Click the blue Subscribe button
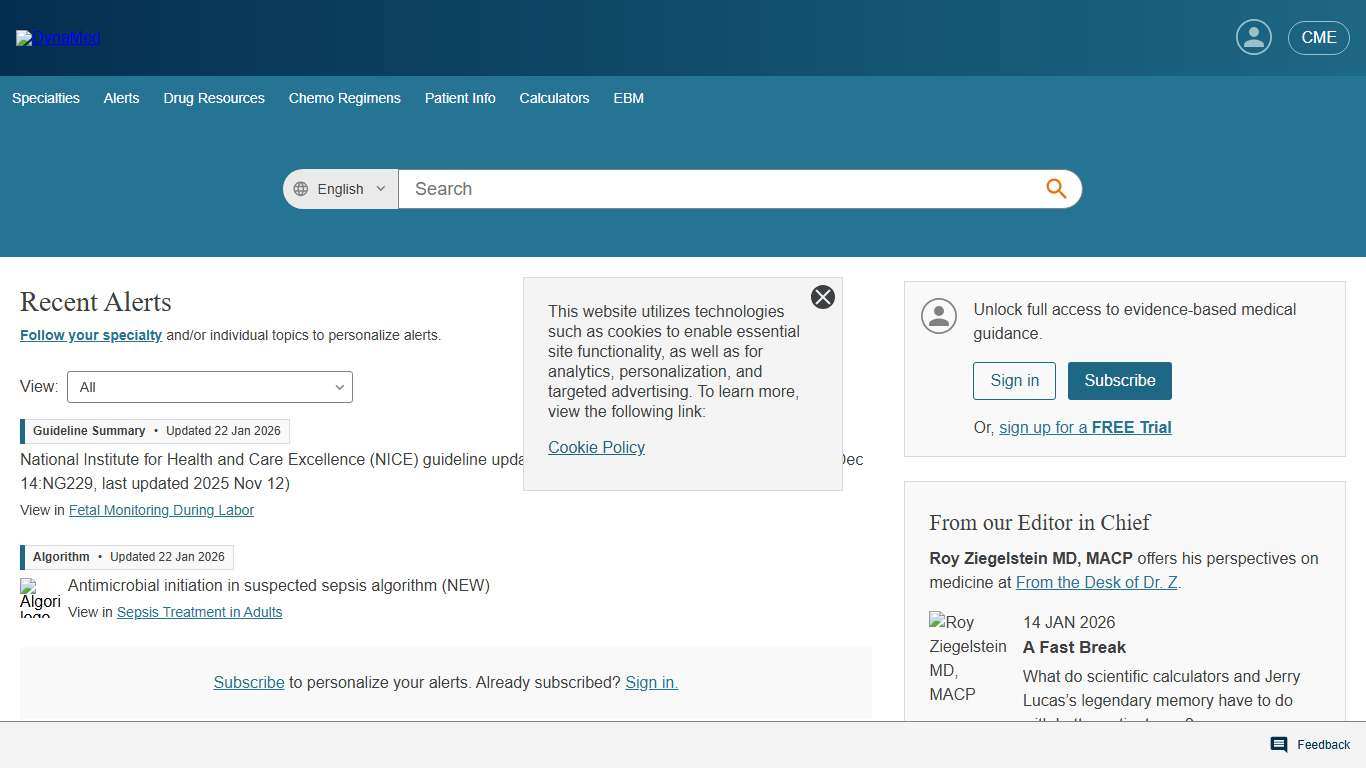The image size is (1366, 768). tap(1119, 381)
